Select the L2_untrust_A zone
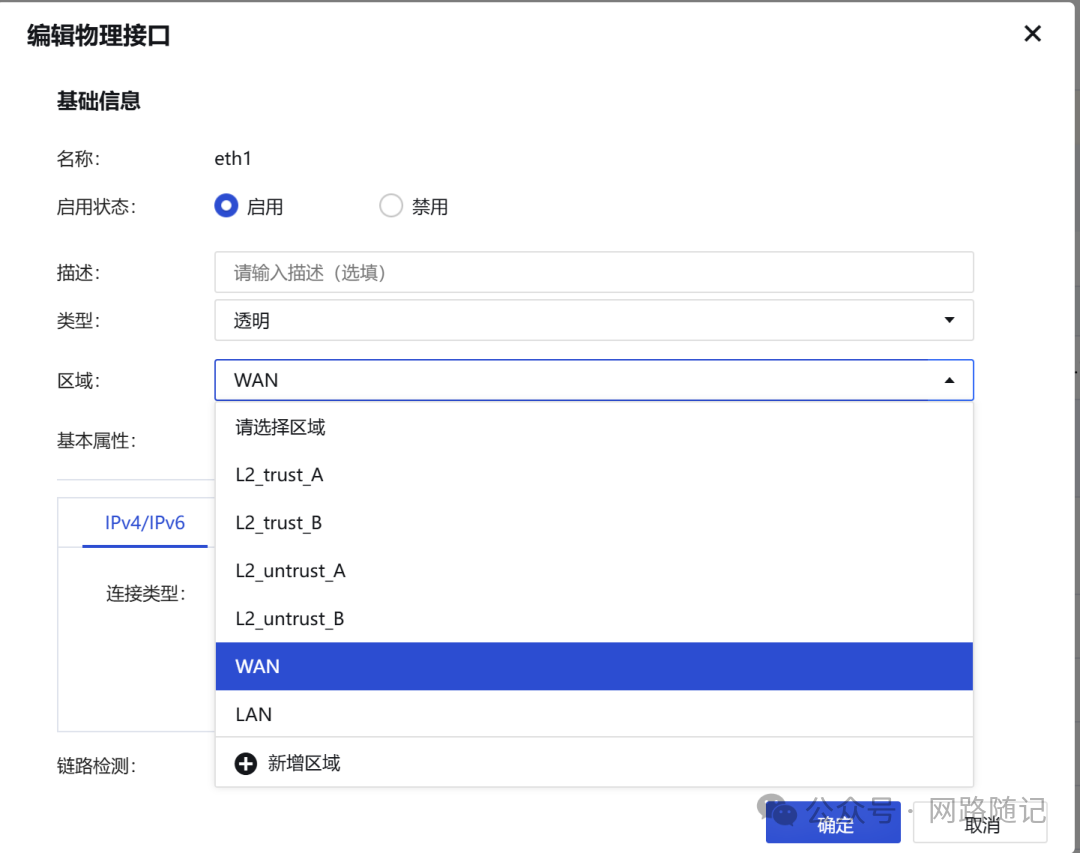Viewport: 1080px width, 853px height. [290, 570]
